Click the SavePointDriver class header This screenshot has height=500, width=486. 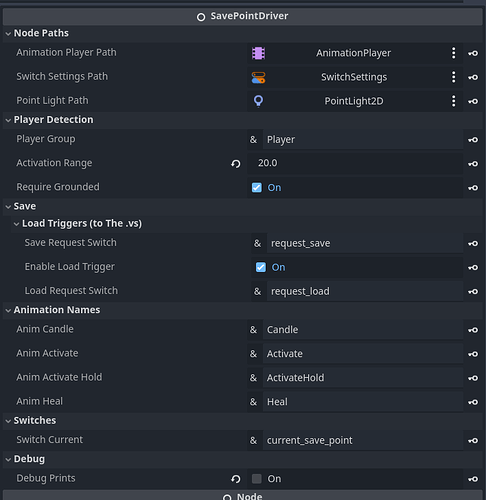click(x=243, y=16)
